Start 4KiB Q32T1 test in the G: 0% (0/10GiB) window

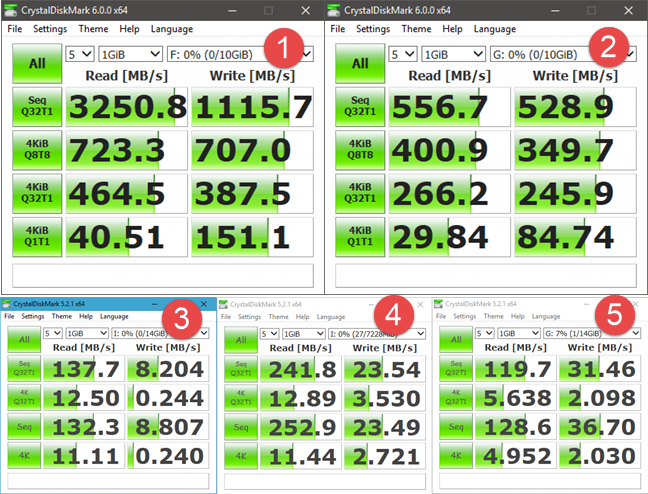click(x=360, y=193)
